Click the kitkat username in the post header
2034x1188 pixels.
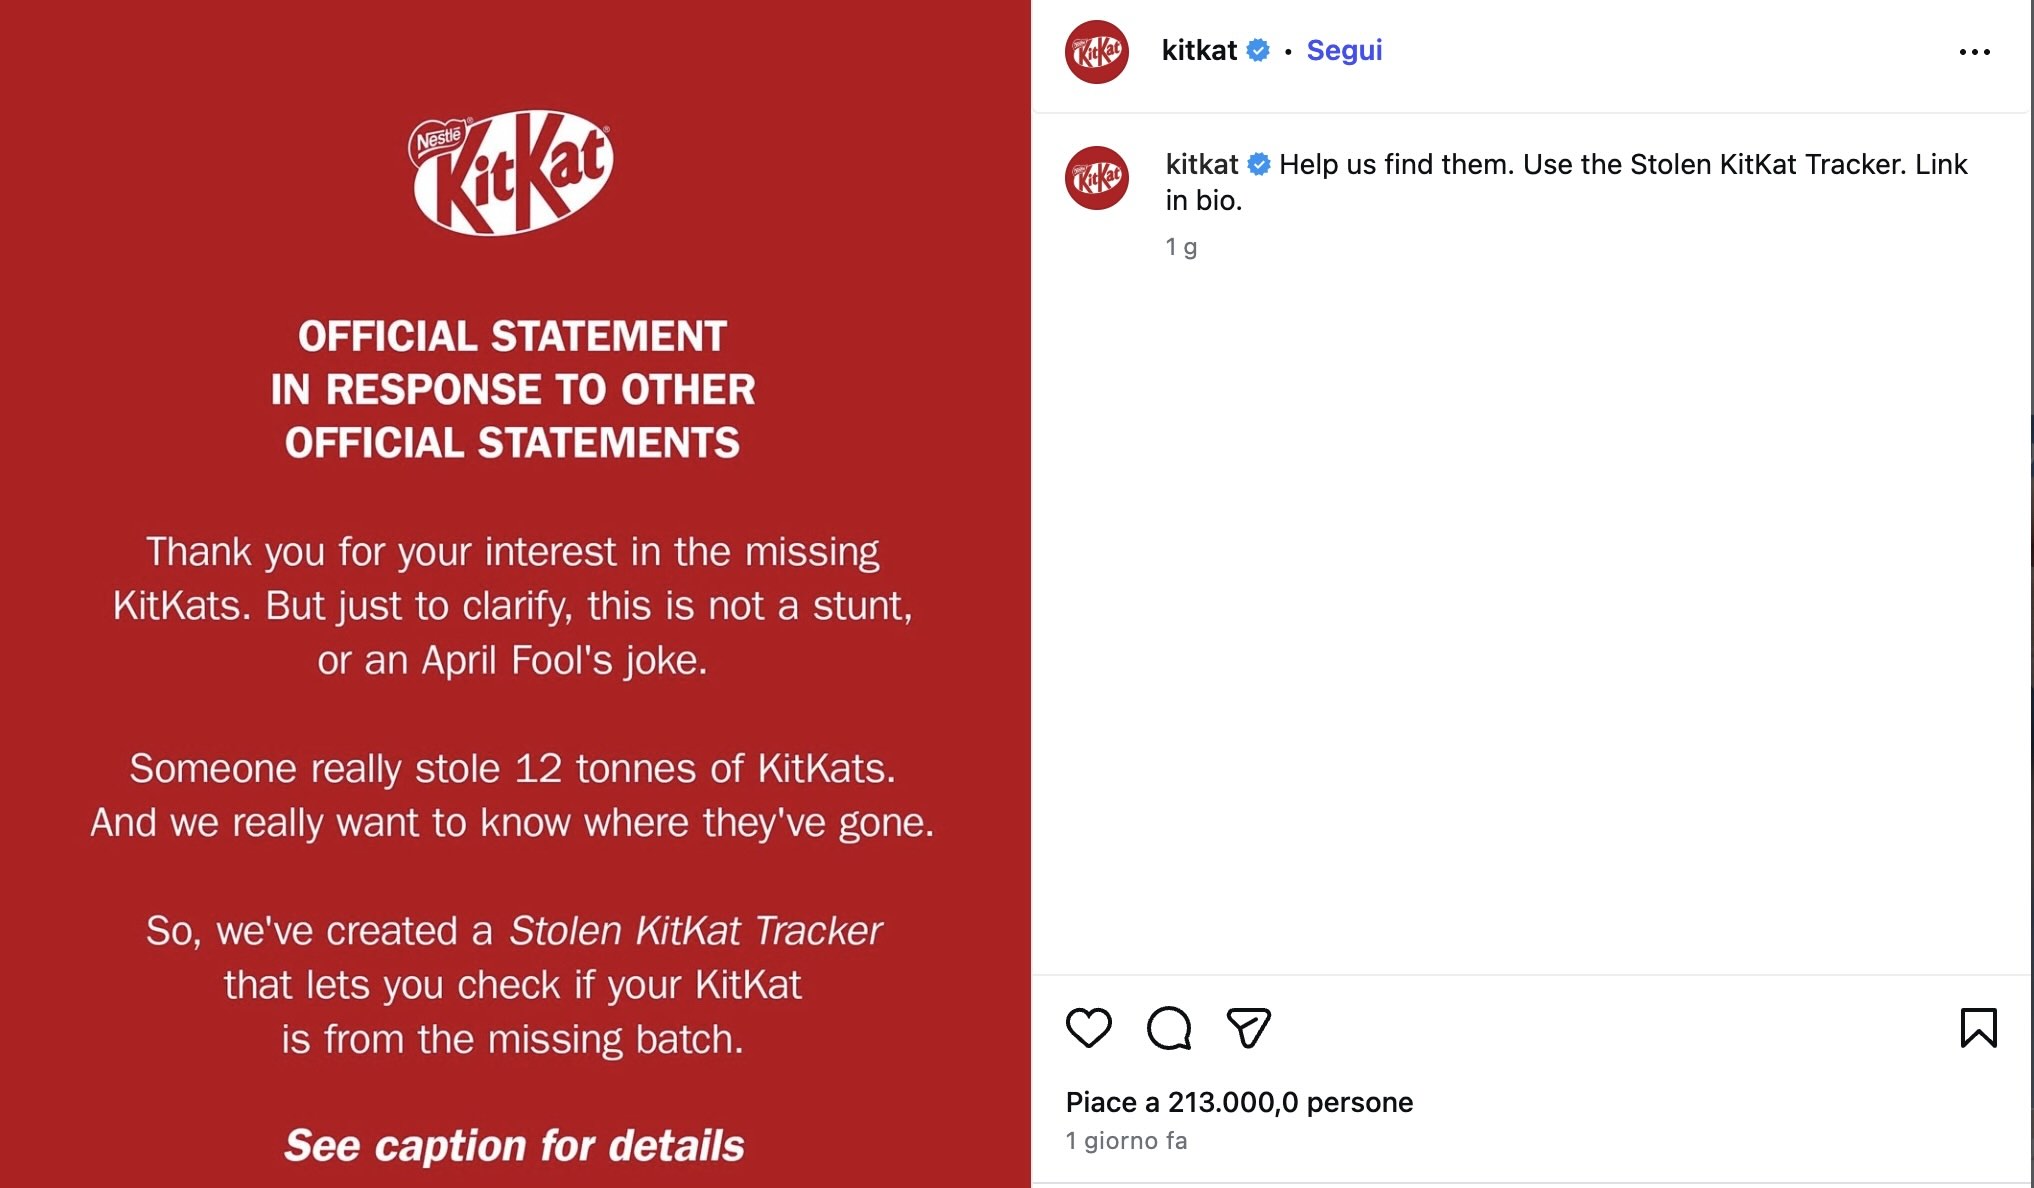tap(1199, 50)
